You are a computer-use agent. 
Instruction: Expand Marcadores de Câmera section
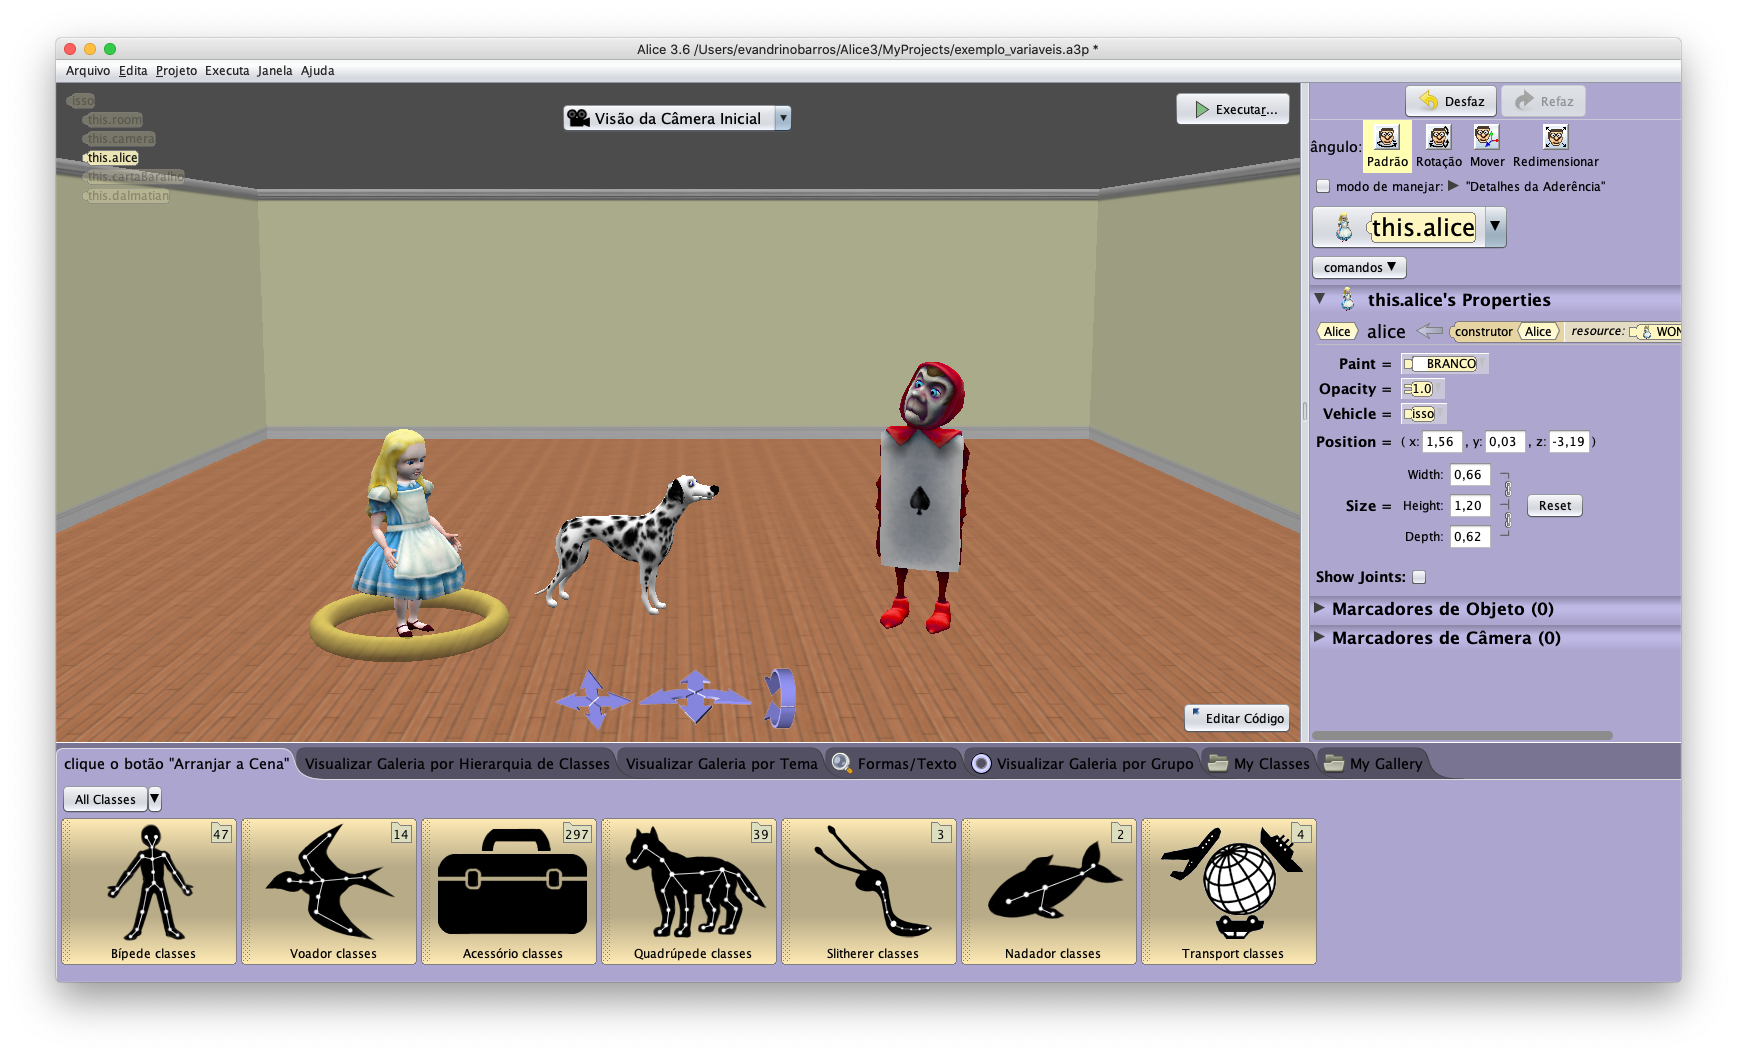click(1319, 637)
